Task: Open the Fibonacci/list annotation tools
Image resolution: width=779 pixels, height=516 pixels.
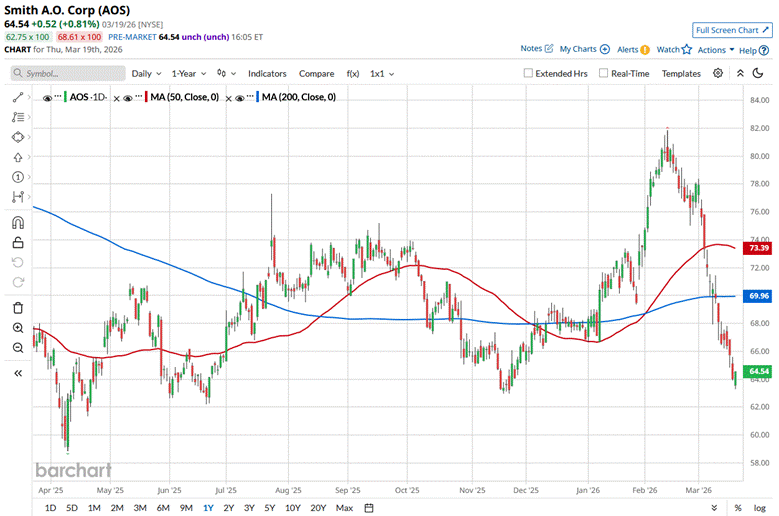Action: pos(18,117)
